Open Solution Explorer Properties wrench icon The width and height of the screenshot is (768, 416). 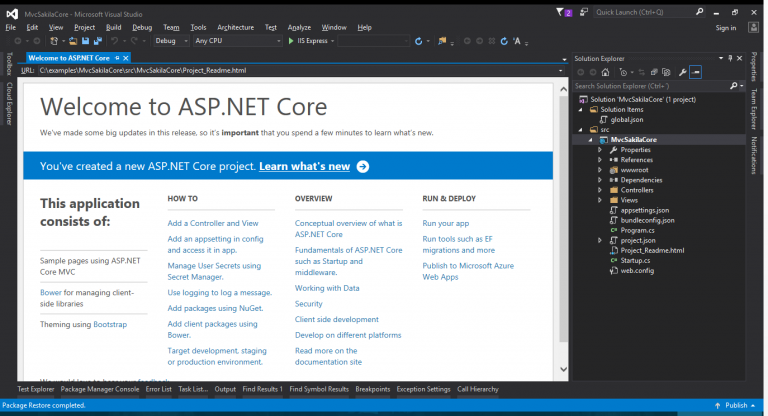682,72
